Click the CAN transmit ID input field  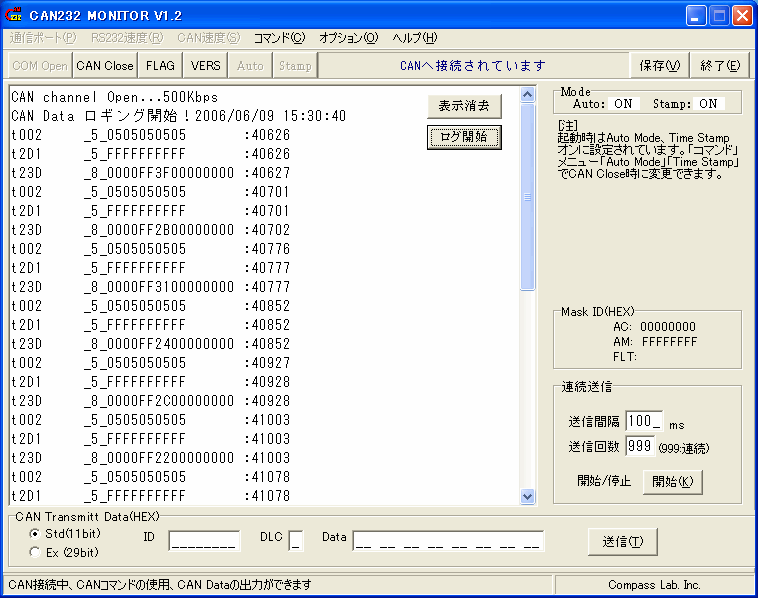tap(204, 541)
